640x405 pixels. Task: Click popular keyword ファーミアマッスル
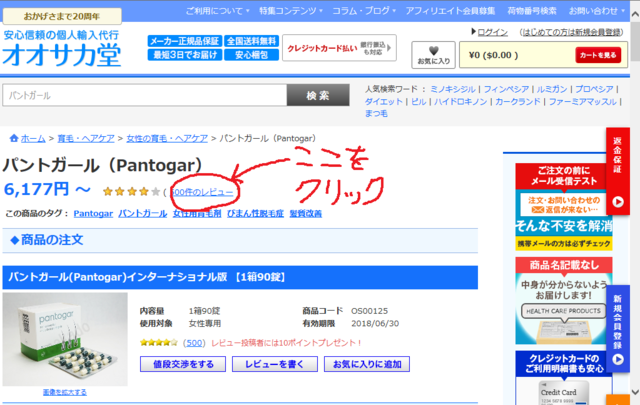coord(582,102)
